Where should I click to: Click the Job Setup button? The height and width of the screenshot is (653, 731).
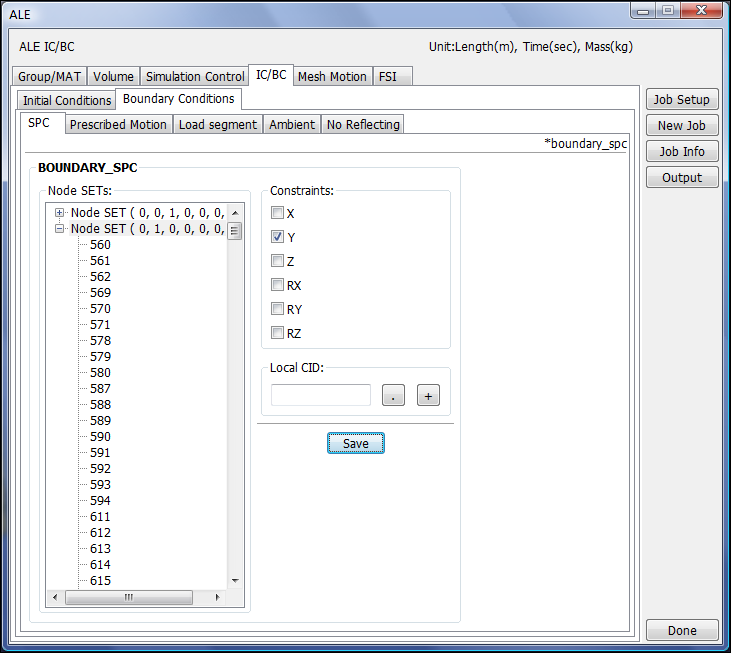click(x=681, y=100)
